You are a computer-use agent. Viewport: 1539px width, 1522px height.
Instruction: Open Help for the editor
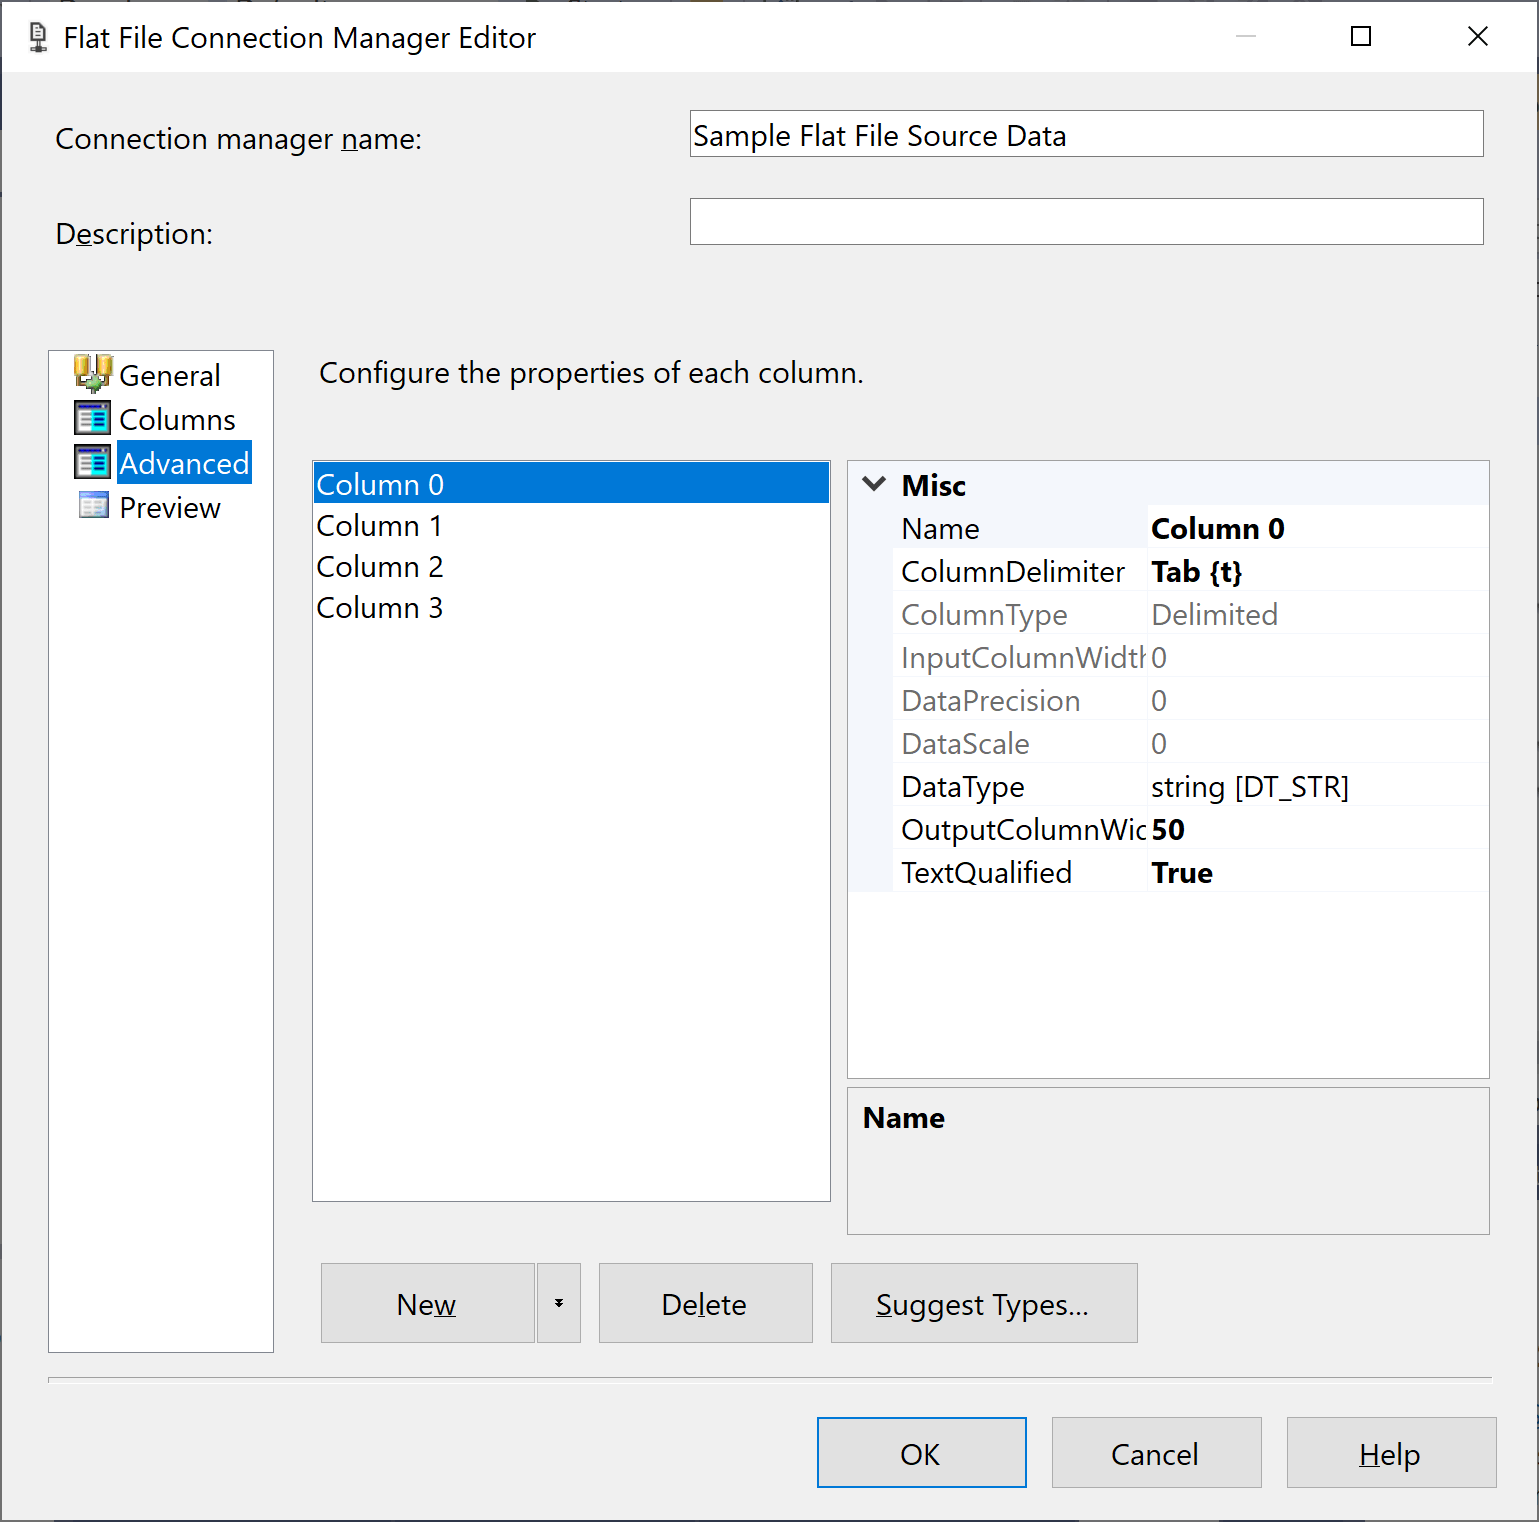point(1390,1452)
